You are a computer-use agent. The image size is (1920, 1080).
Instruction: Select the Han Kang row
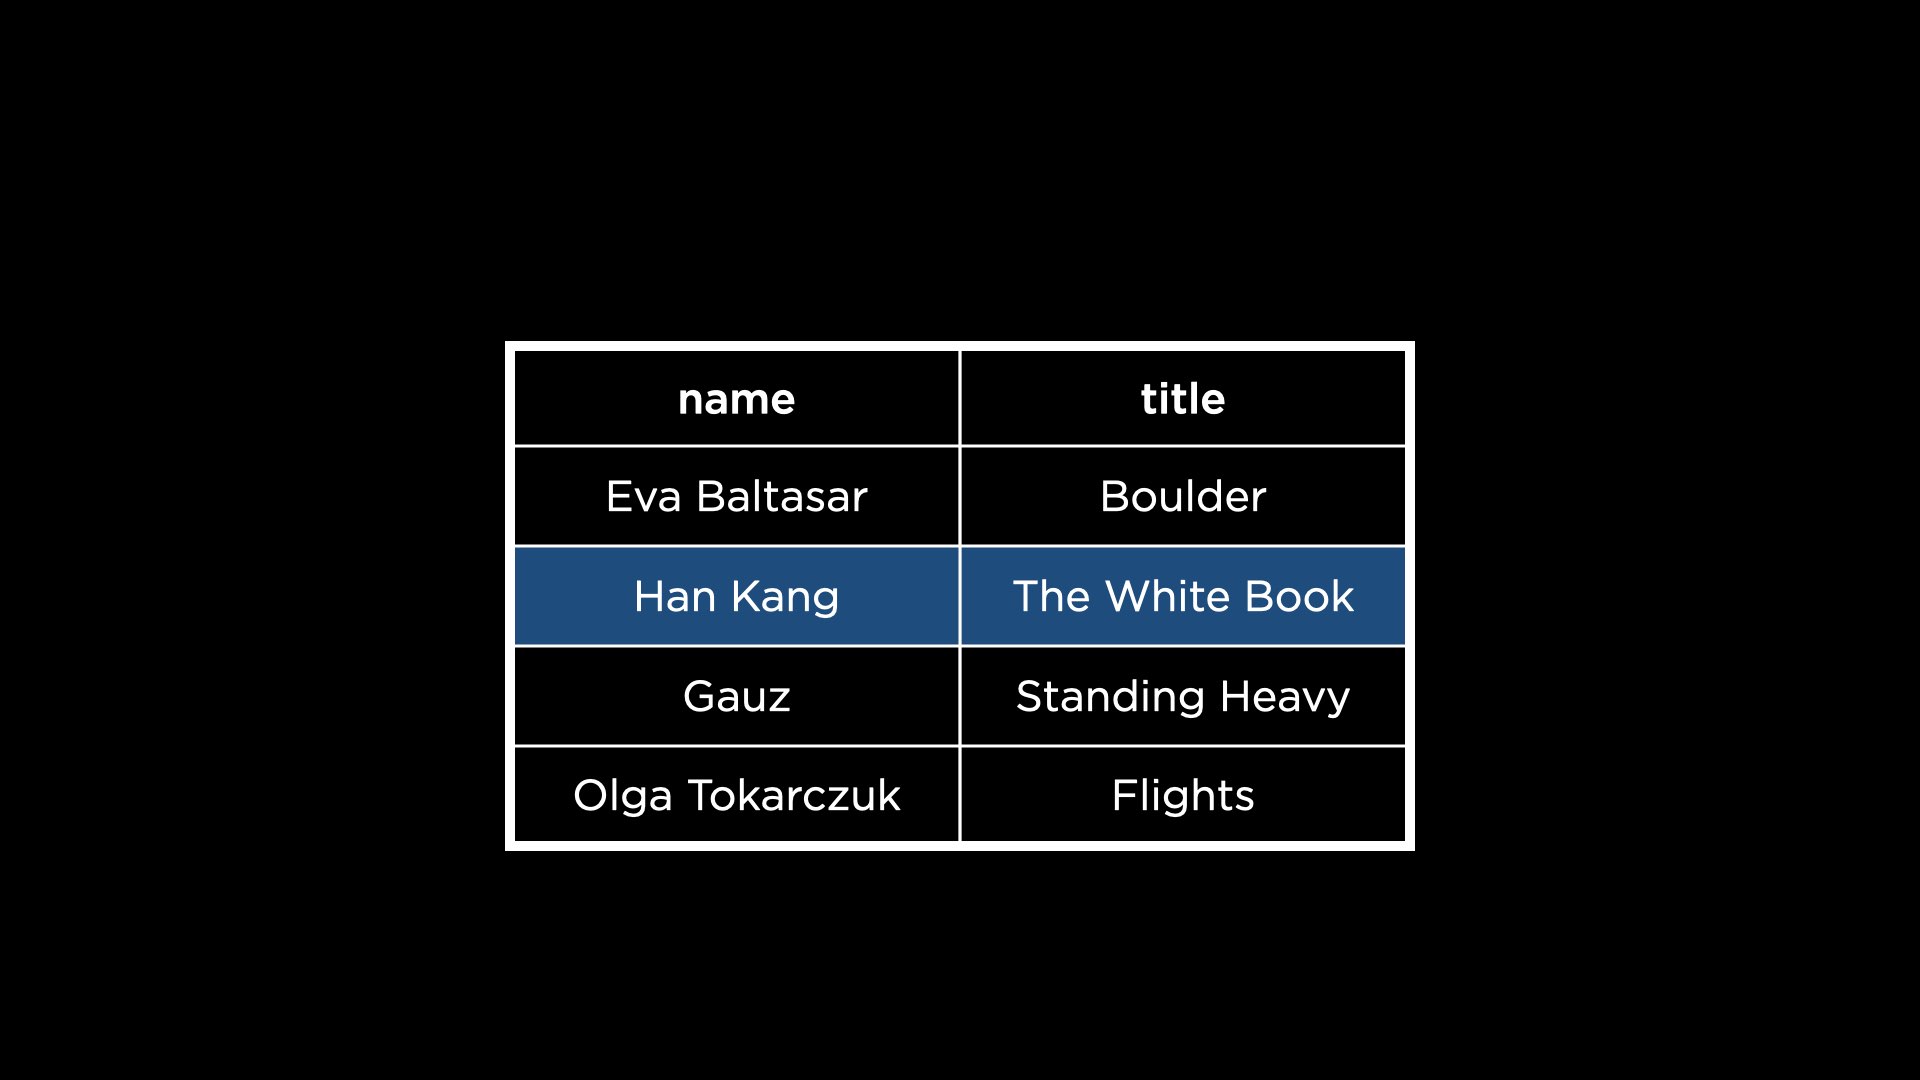click(960, 595)
